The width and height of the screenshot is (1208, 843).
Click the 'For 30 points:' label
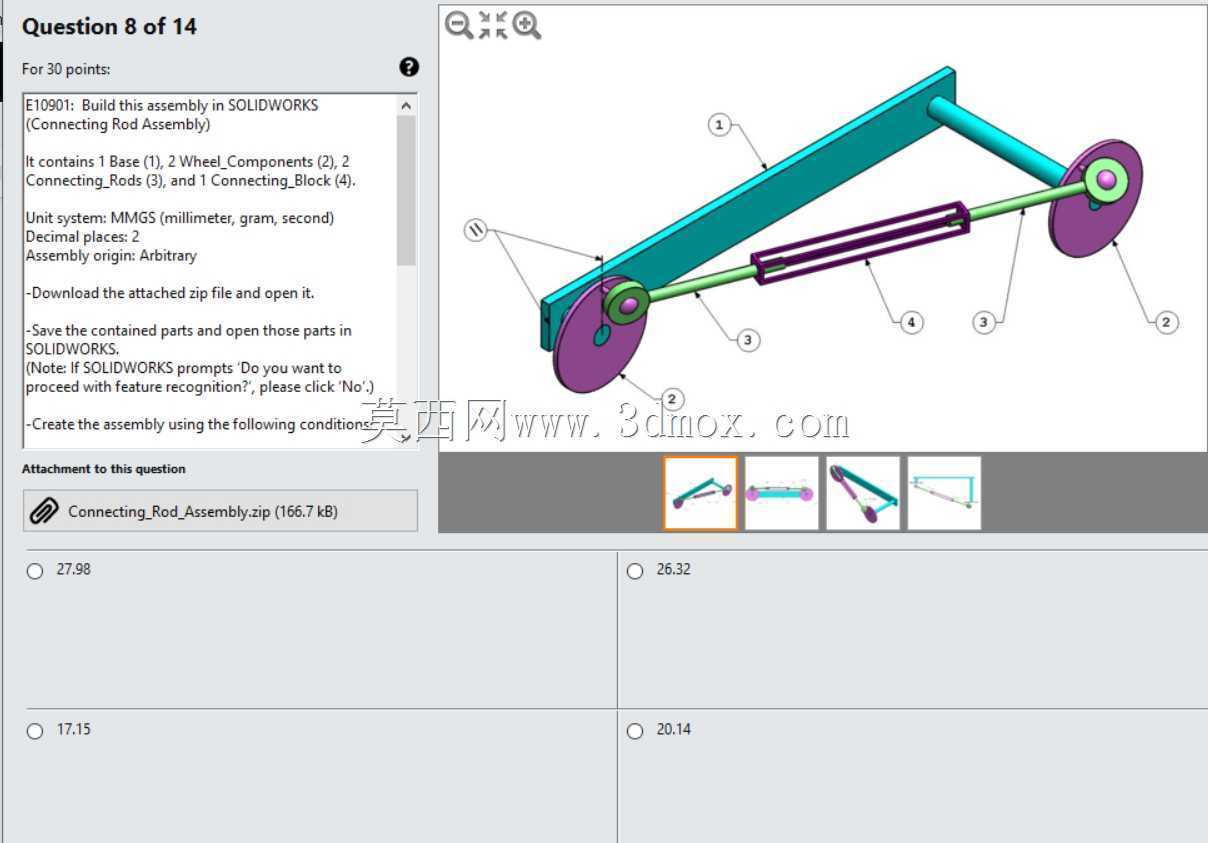pyautogui.click(x=66, y=69)
